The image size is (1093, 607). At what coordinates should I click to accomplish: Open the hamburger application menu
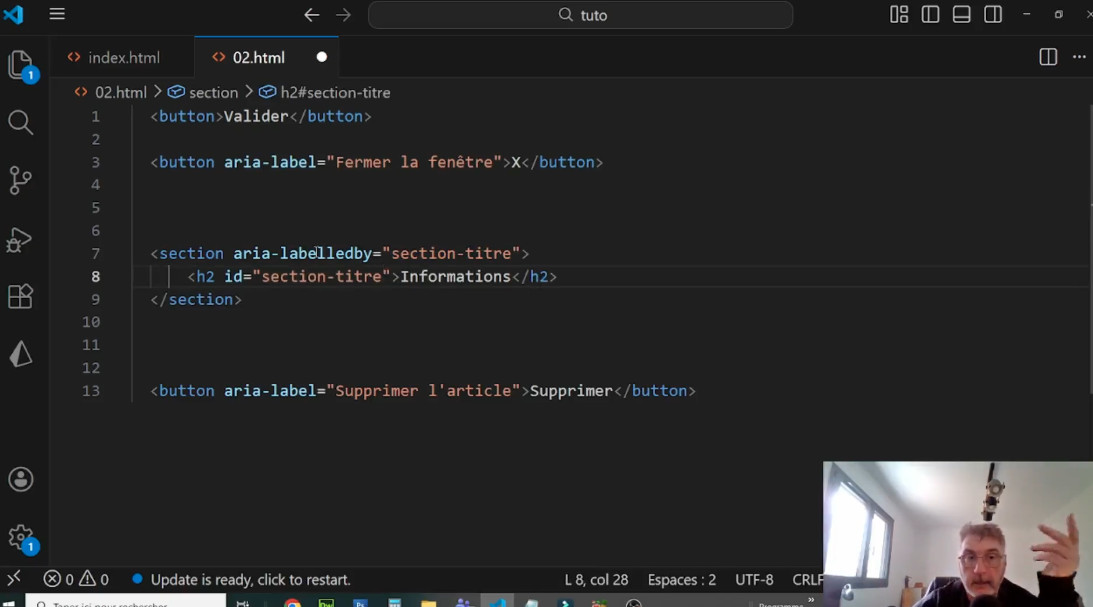(x=57, y=14)
